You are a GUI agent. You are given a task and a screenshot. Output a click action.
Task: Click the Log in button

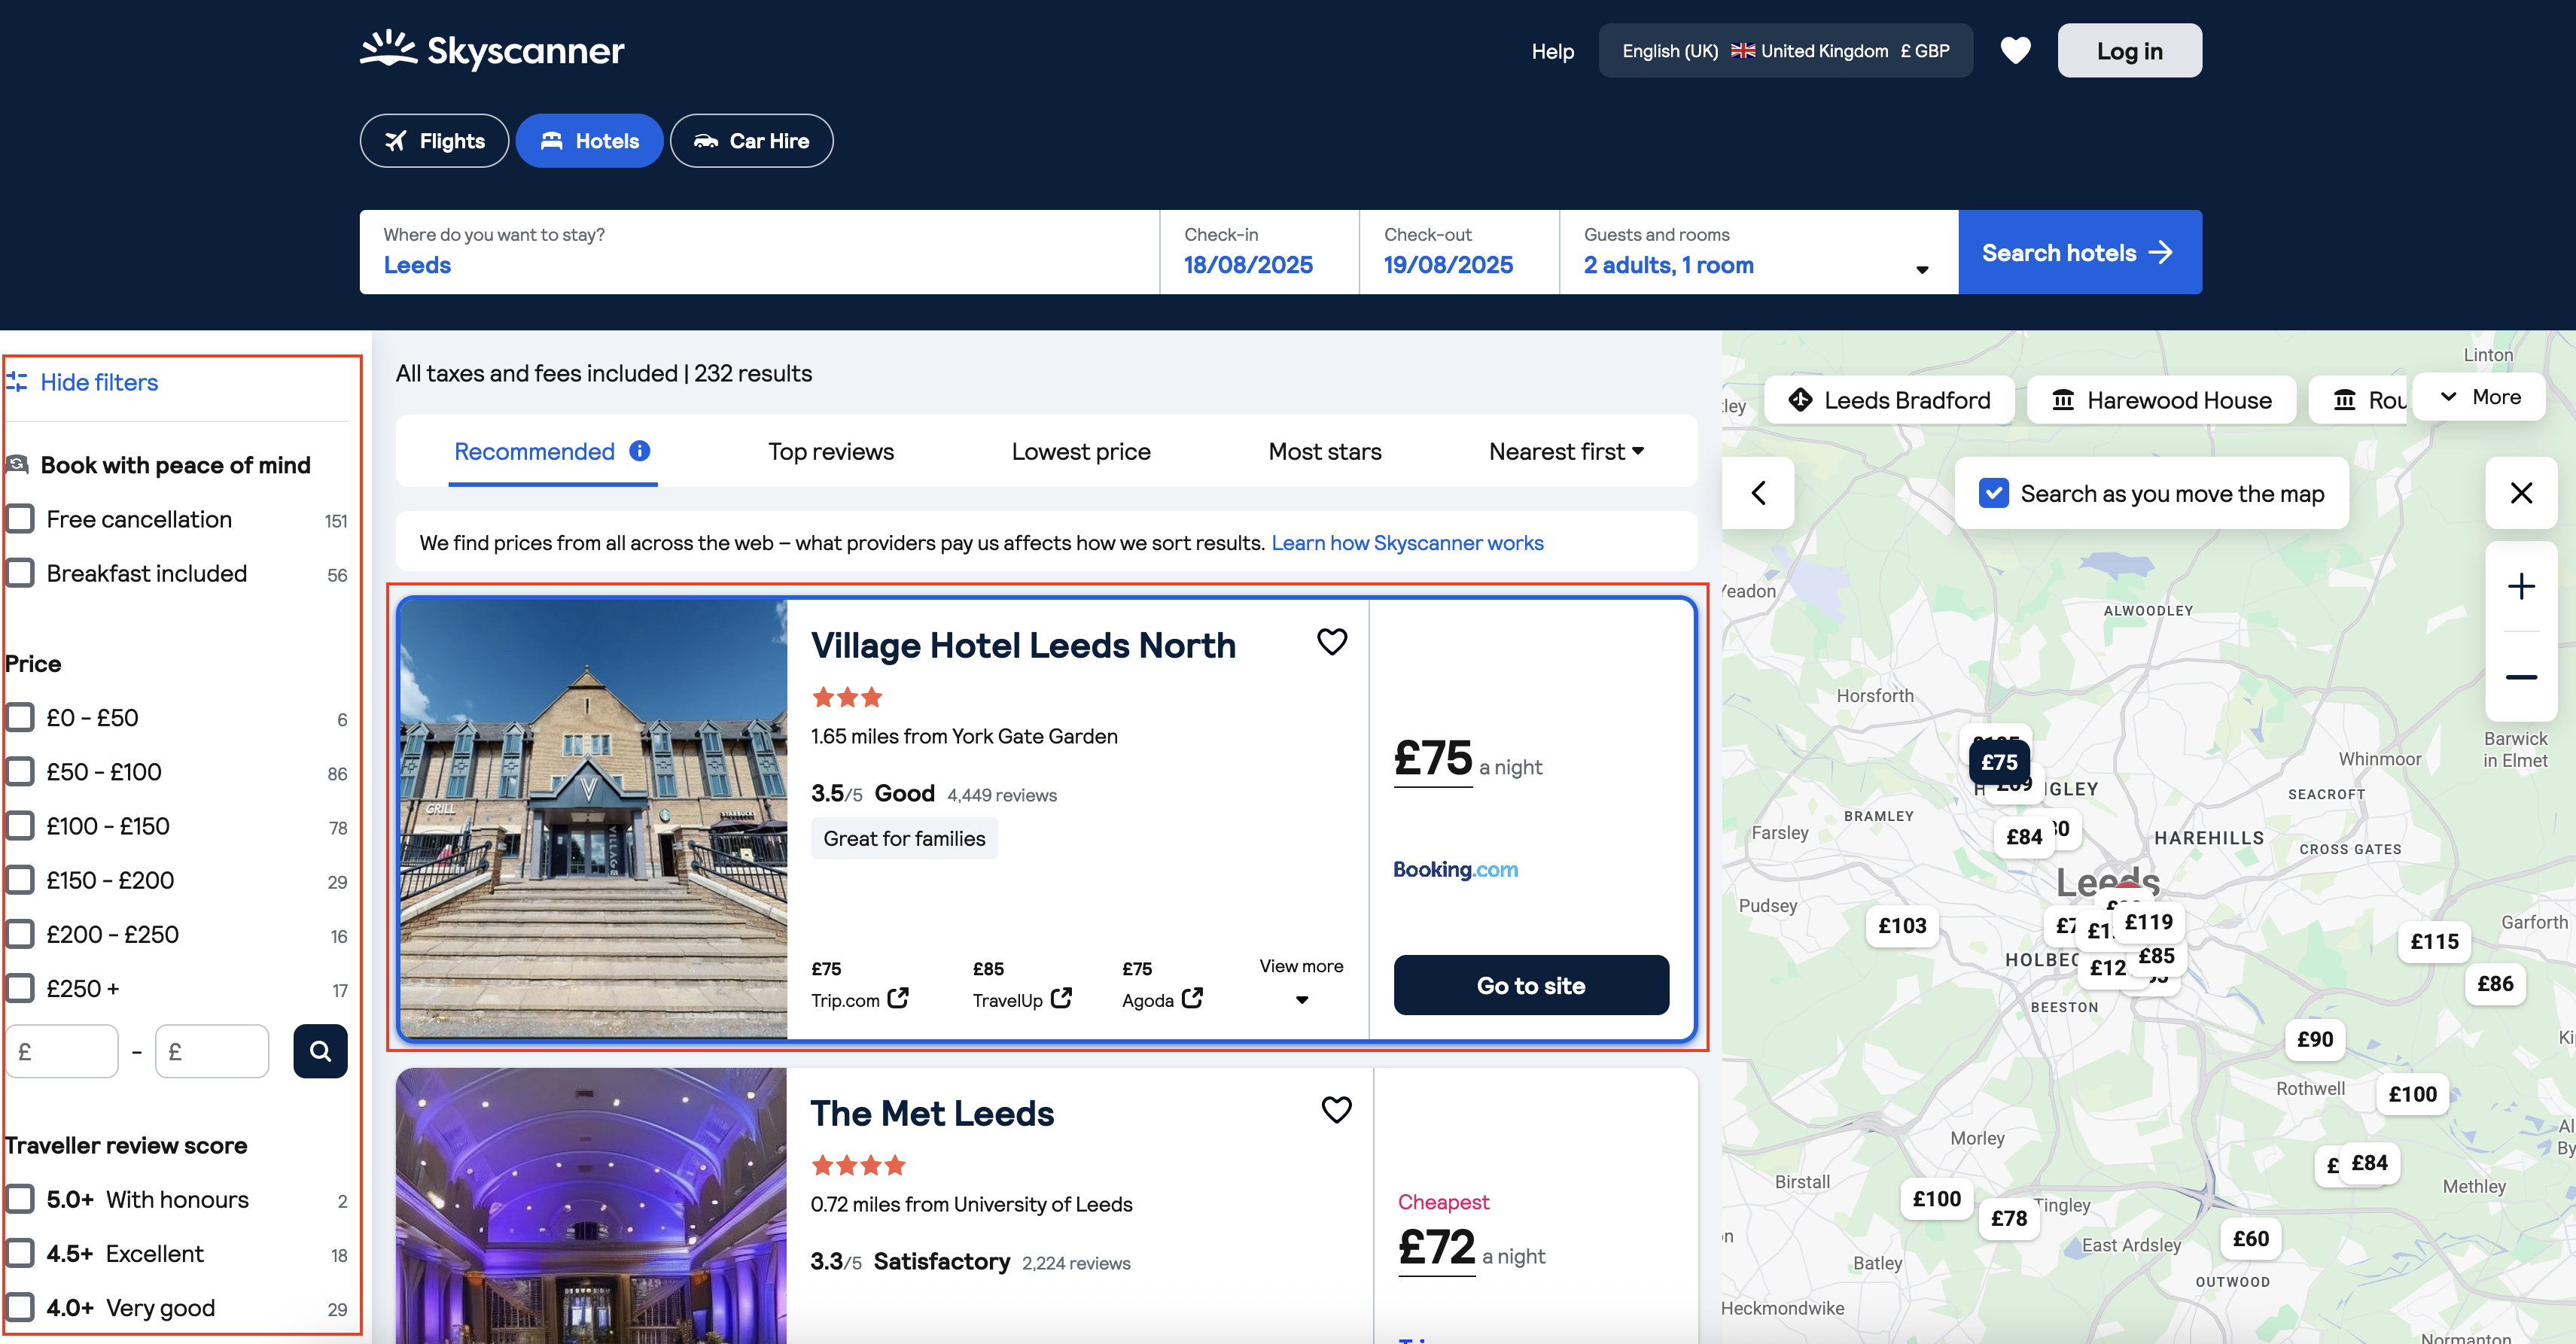point(2129,50)
